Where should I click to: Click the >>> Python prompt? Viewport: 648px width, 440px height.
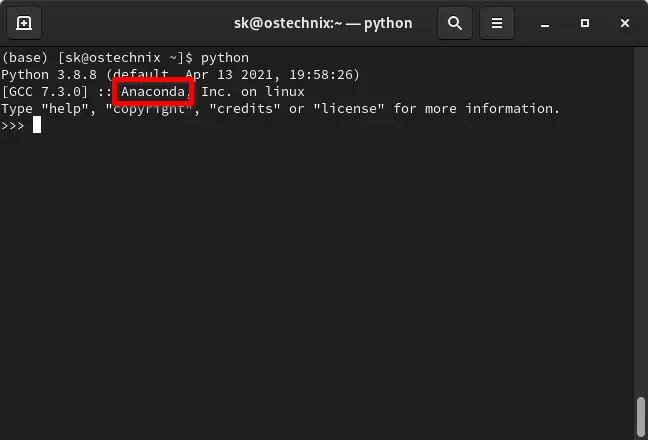click(13, 126)
